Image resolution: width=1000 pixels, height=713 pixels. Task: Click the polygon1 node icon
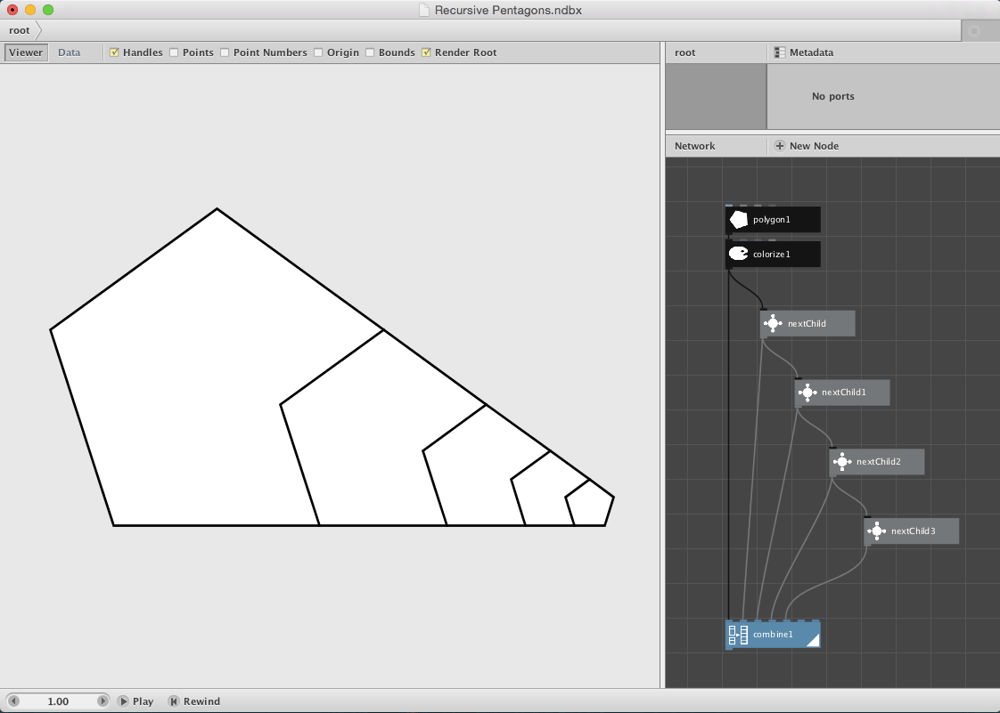tap(739, 219)
